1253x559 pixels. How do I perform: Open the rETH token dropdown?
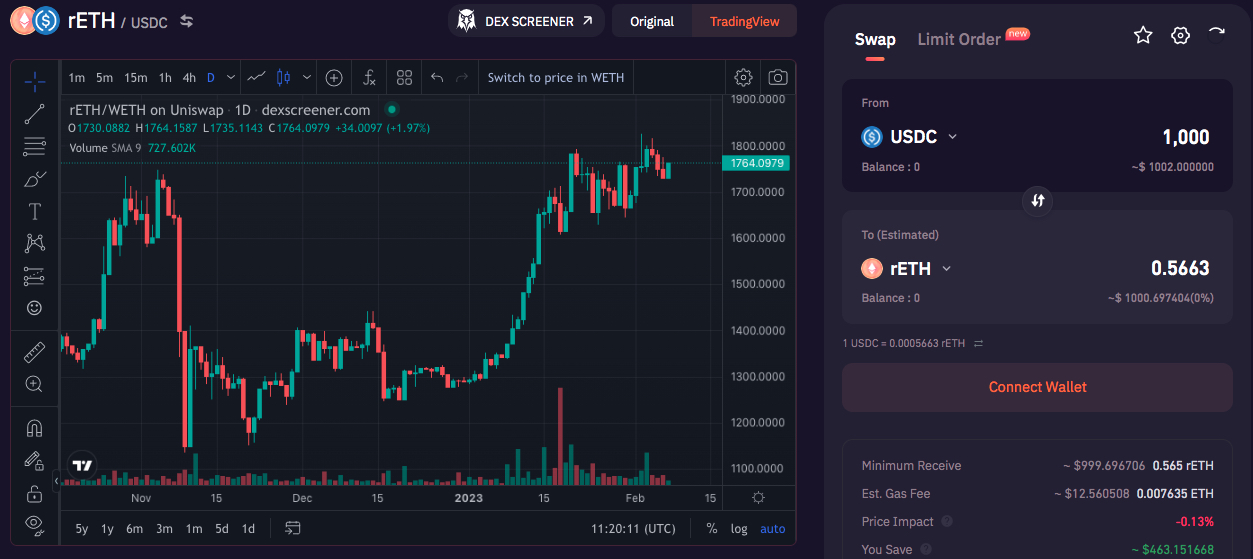click(x=906, y=268)
